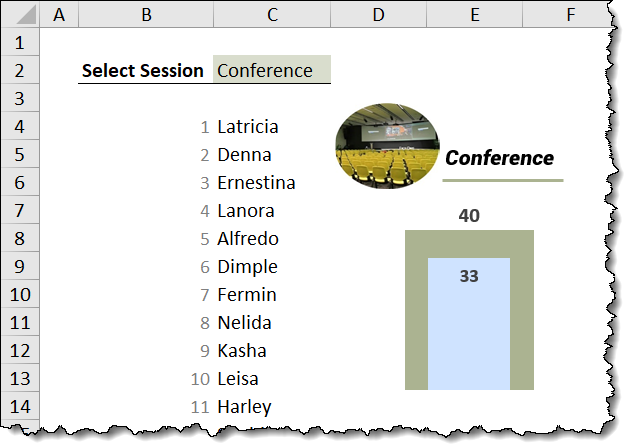
Task: Click the number 6 beside Dimple
Action: [204, 267]
